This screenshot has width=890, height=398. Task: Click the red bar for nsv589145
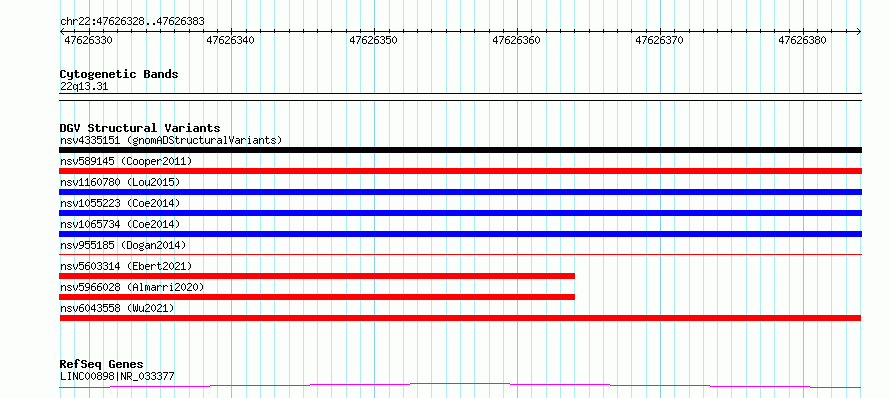[460, 171]
